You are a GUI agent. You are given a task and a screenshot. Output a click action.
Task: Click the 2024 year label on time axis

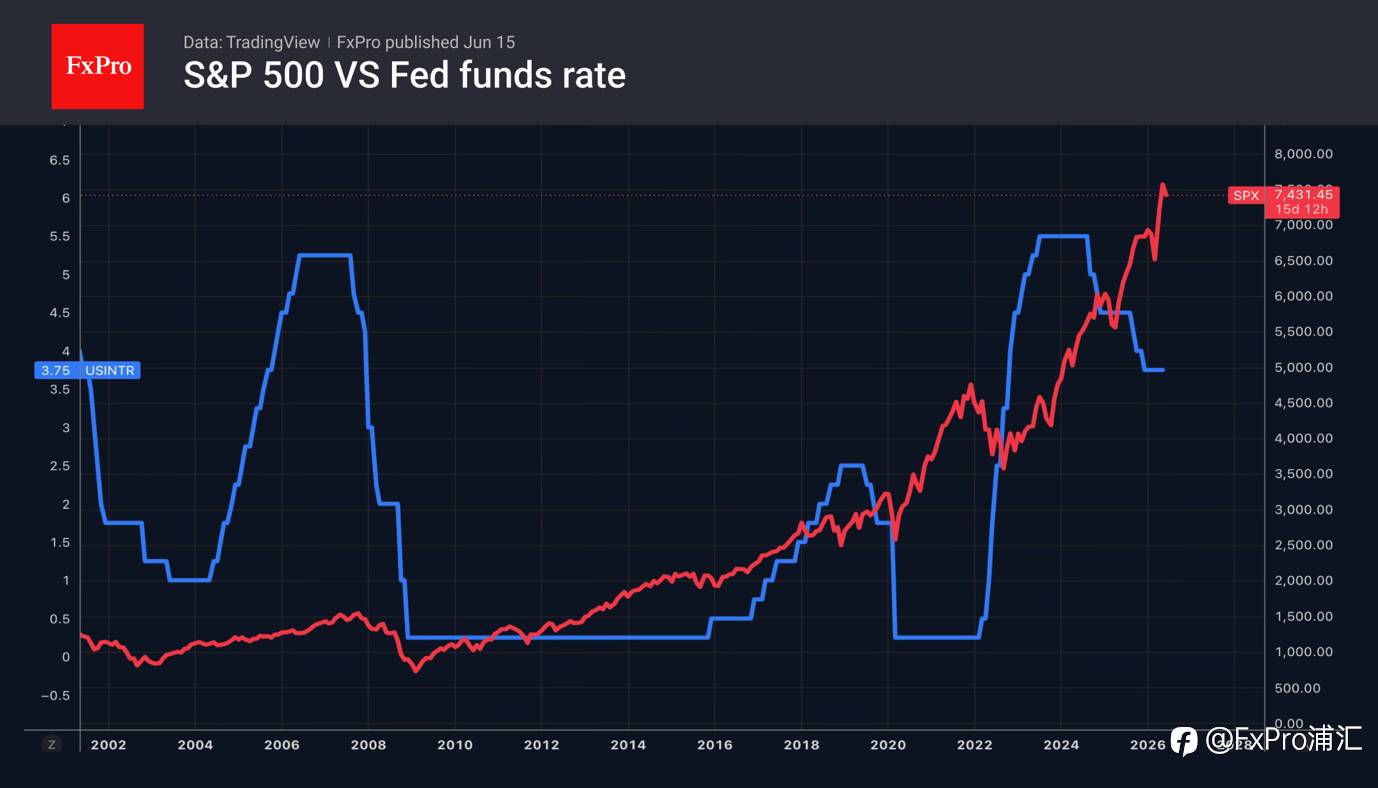pyautogui.click(x=1061, y=744)
